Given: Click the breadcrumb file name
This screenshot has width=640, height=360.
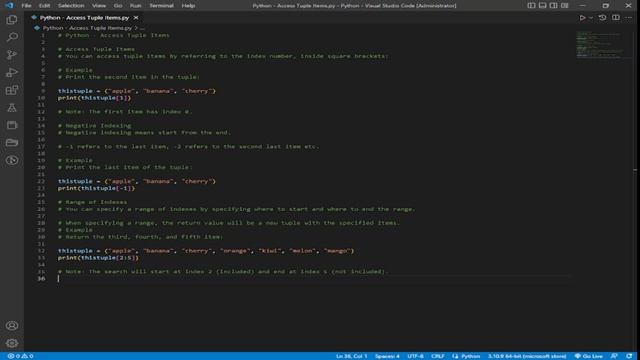Looking at the screenshot, I should 87,28.
